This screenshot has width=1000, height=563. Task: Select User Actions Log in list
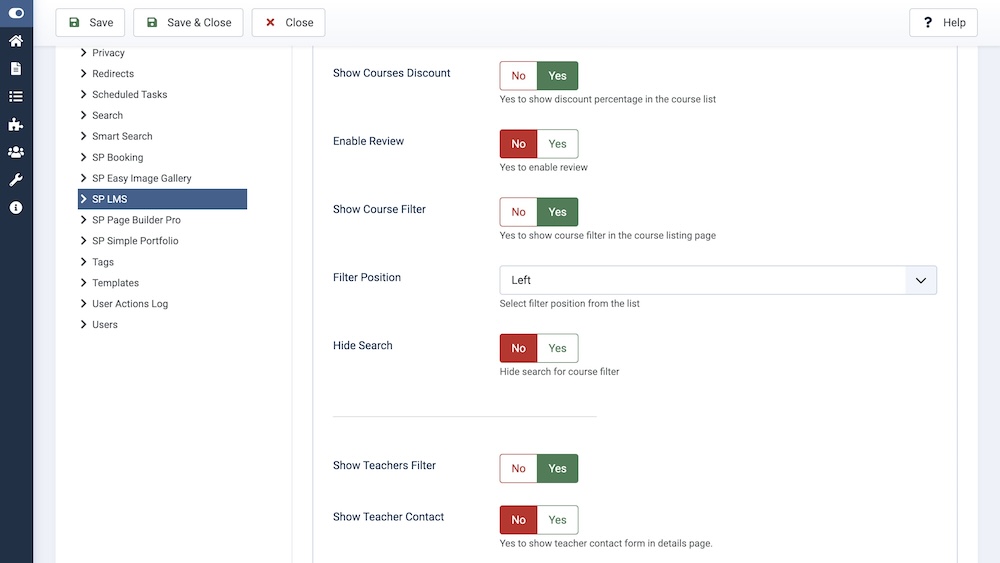click(130, 304)
